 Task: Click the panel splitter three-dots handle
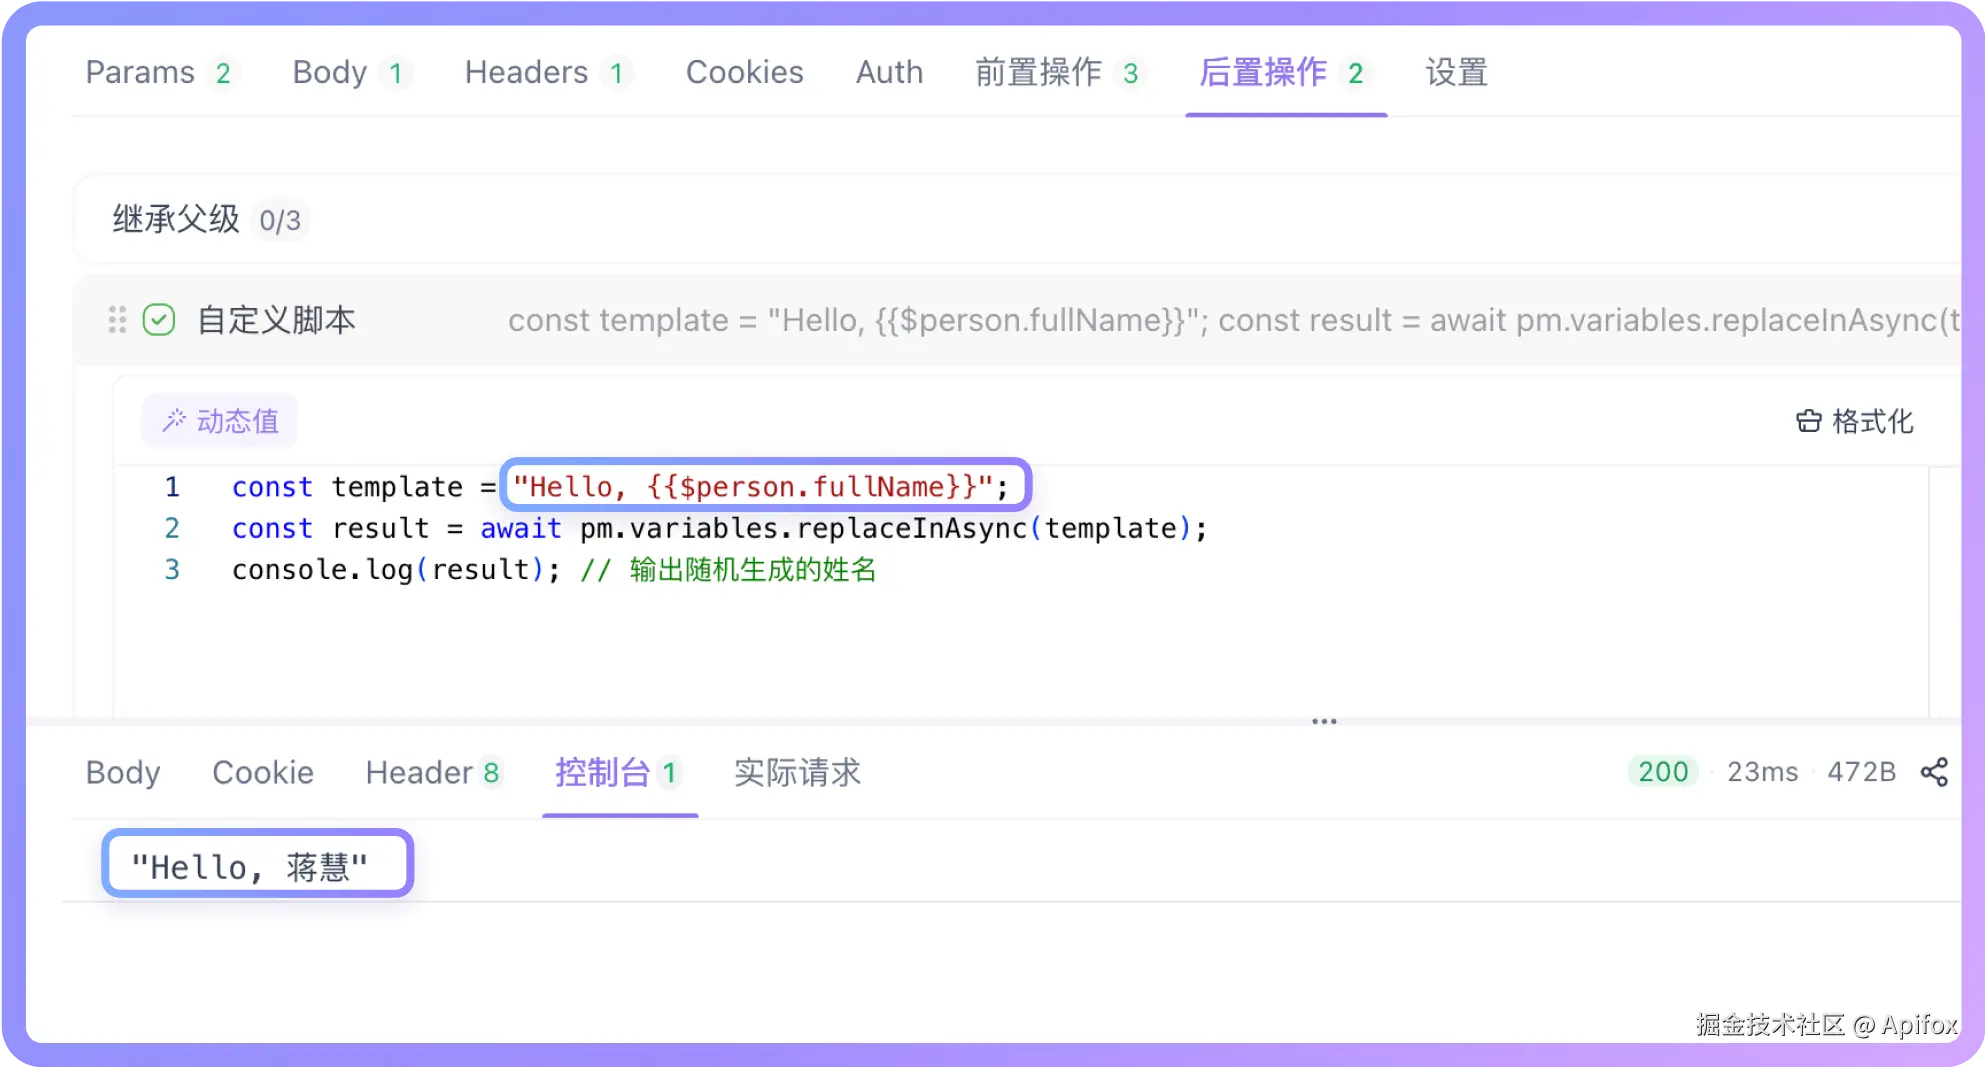pyautogui.click(x=1324, y=721)
